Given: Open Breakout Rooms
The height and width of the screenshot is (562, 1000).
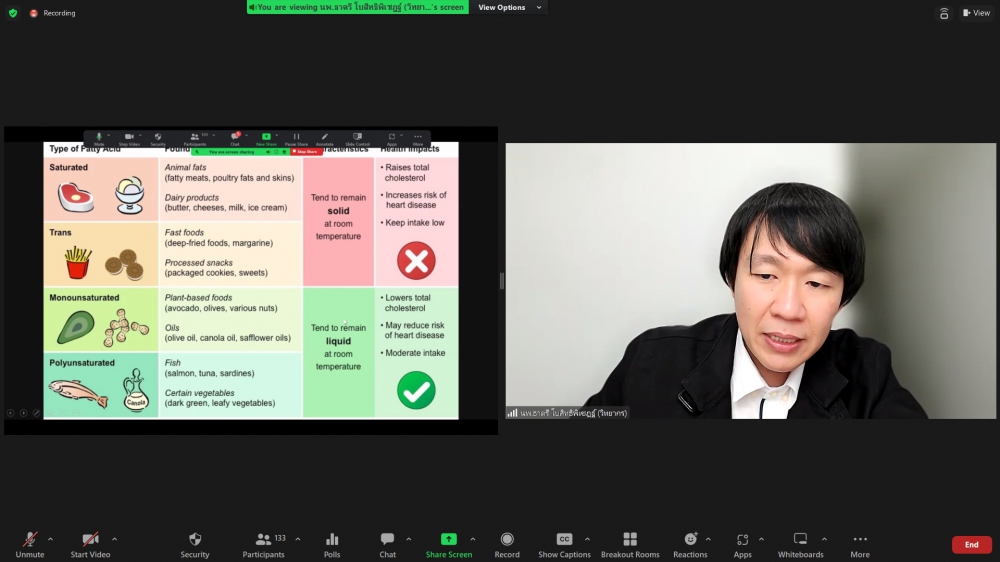Looking at the screenshot, I should [630, 540].
